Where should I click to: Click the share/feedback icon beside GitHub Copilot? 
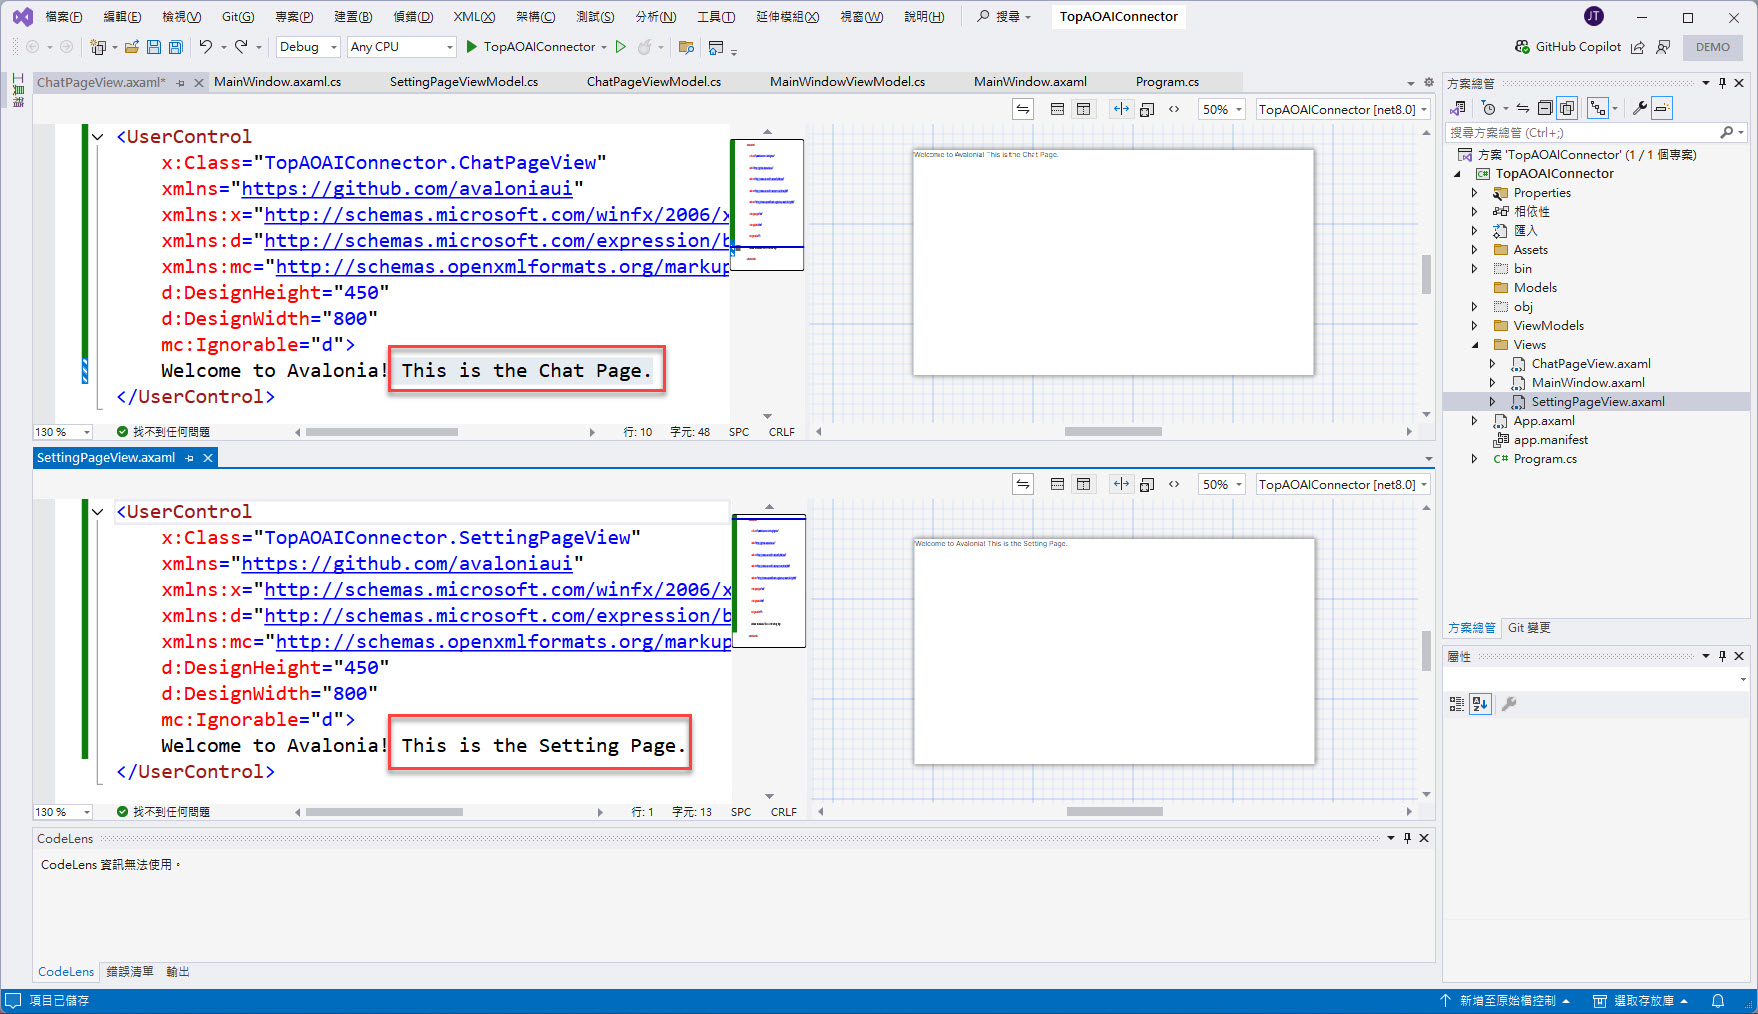point(1638,47)
